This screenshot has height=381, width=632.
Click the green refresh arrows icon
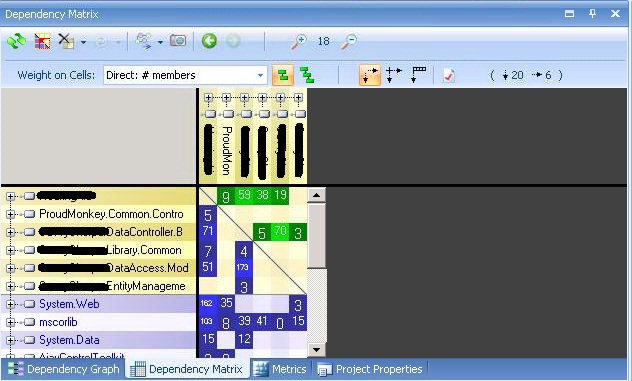point(16,41)
